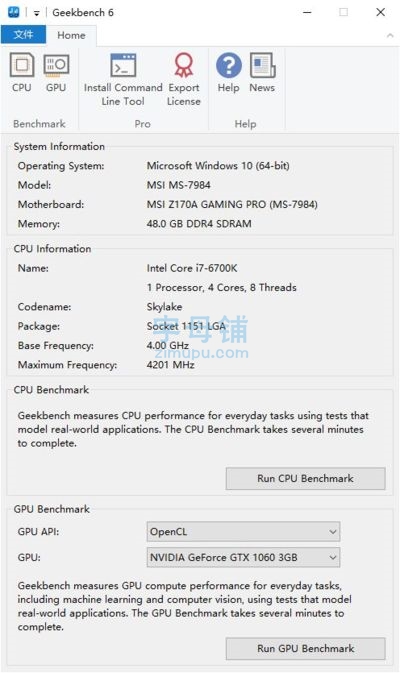Open the News newspaper icon
400x673 pixels.
(x=262, y=73)
